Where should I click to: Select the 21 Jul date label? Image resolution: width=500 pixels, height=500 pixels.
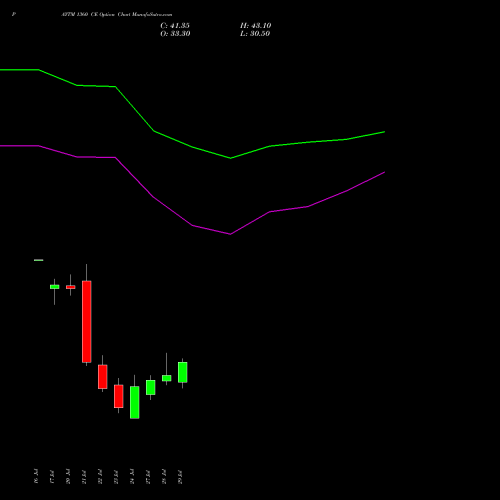click(x=84, y=476)
